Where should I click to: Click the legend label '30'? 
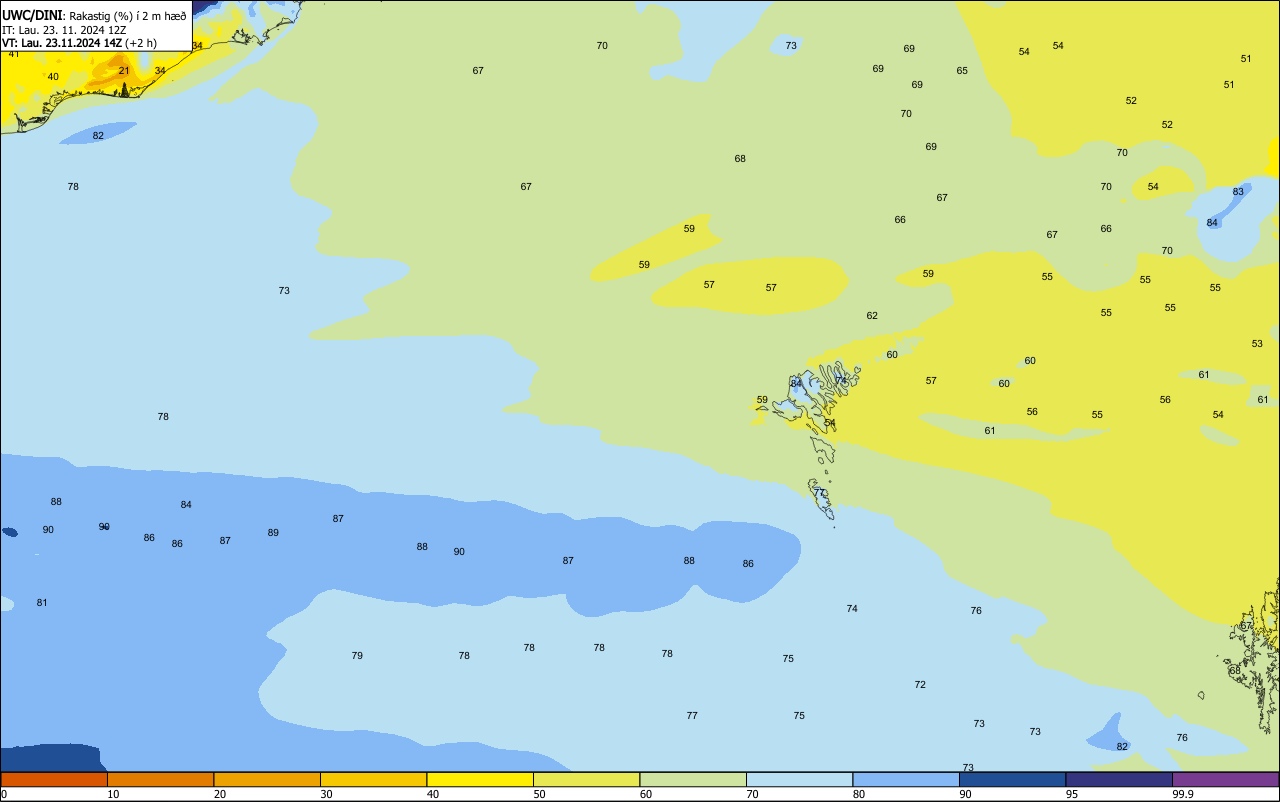[x=326, y=794]
